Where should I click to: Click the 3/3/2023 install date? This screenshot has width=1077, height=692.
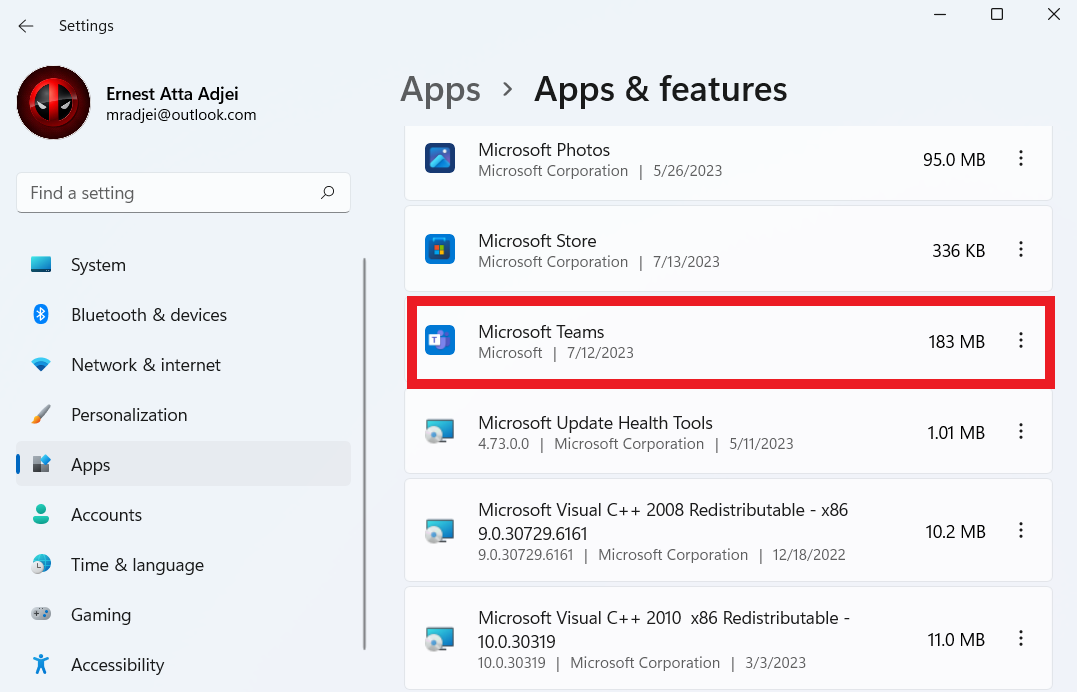(x=775, y=663)
